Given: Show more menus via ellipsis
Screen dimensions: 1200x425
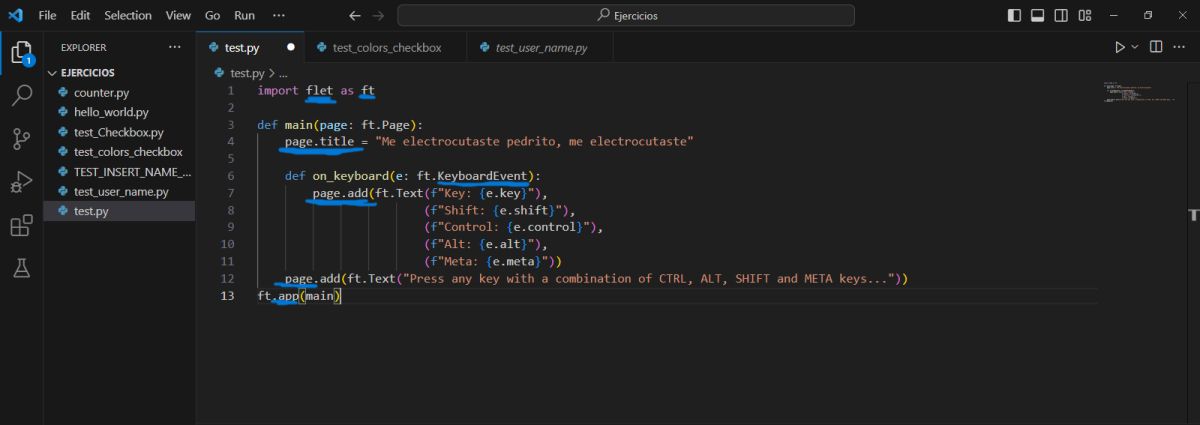Looking at the screenshot, I should (x=279, y=16).
